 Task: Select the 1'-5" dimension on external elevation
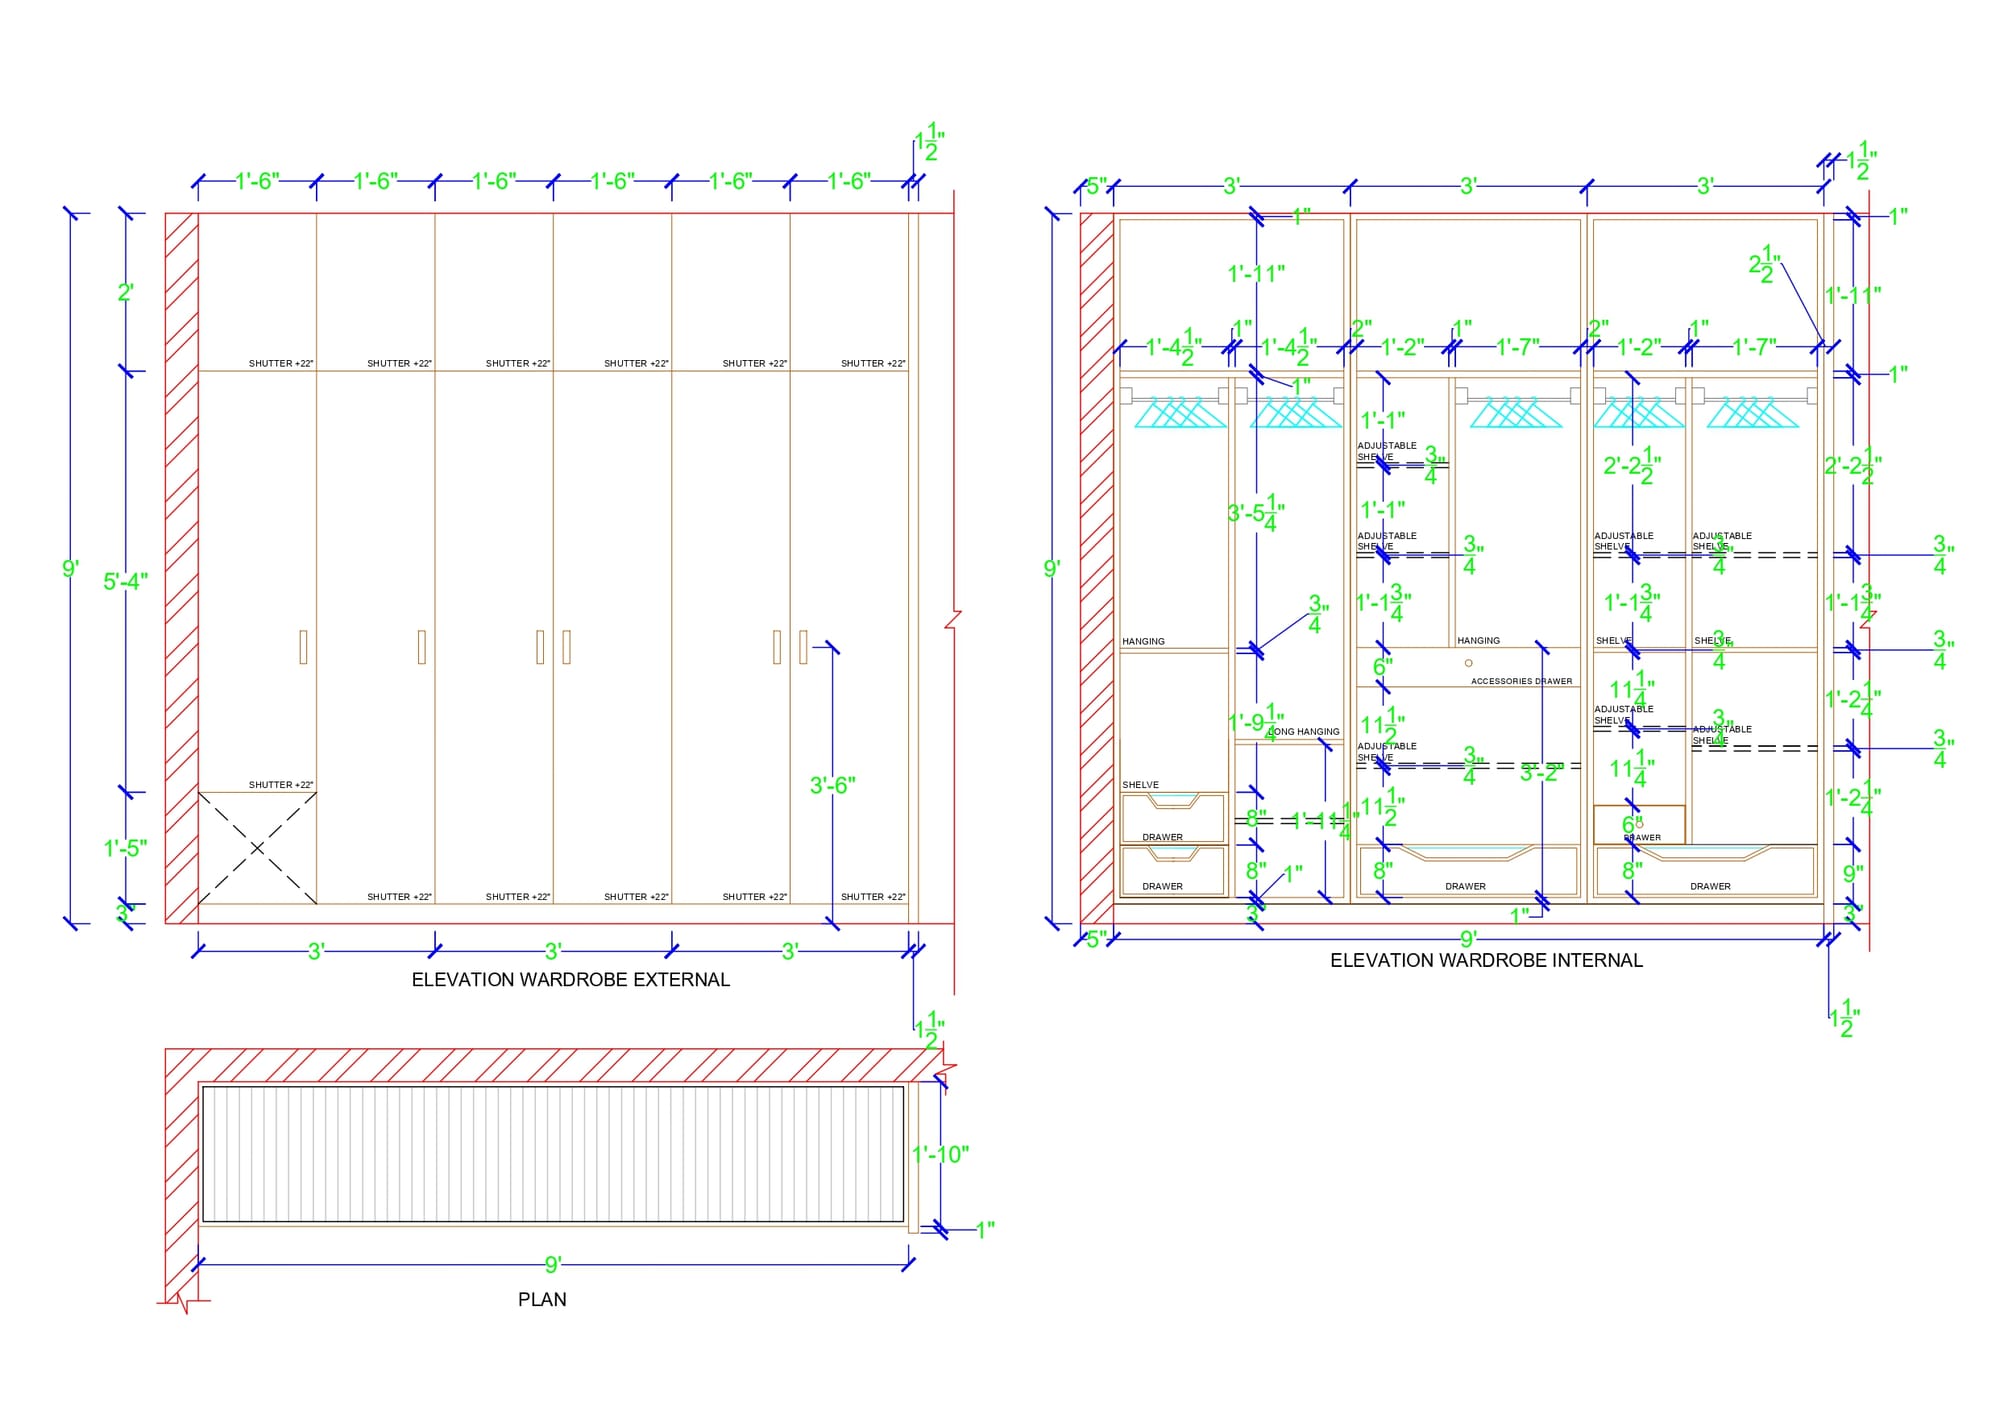(125, 849)
